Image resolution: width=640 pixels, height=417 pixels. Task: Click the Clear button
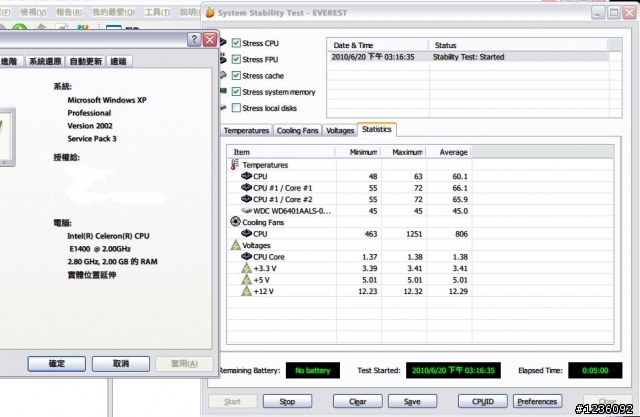point(358,401)
